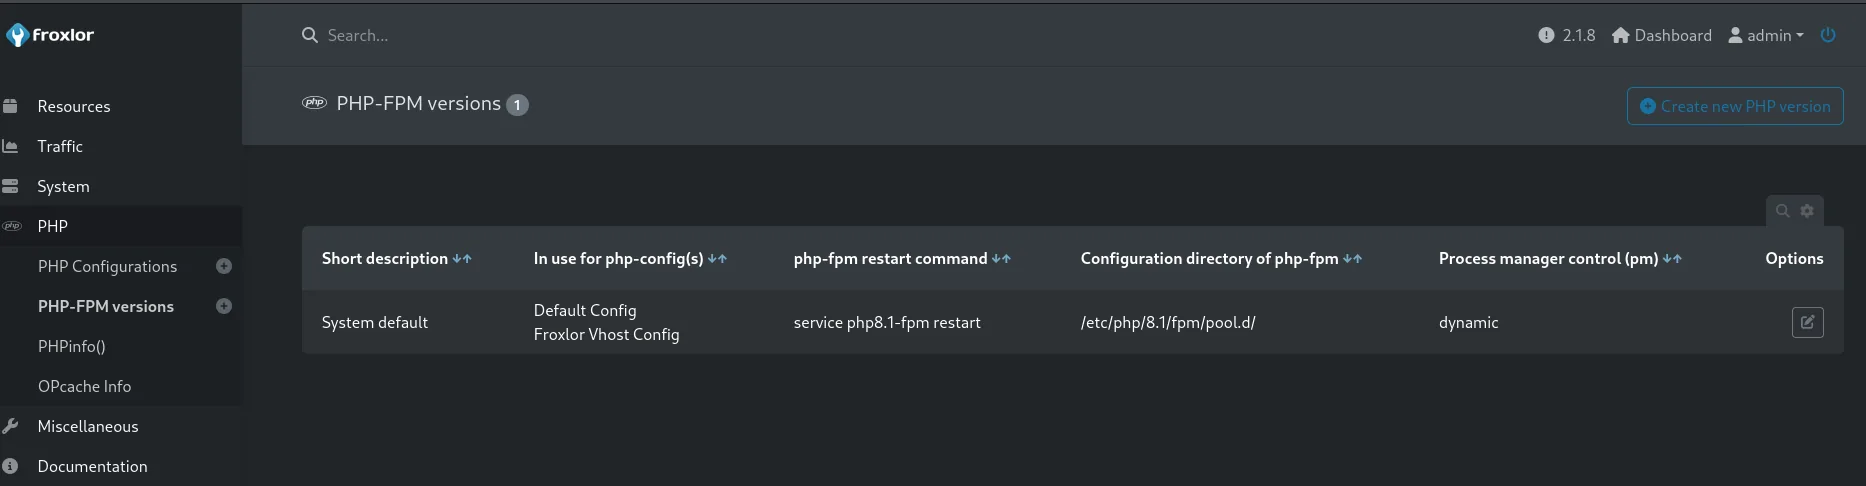The image size is (1866, 486).
Task: Click the search magnifier icon in header
Action: [x=310, y=35]
